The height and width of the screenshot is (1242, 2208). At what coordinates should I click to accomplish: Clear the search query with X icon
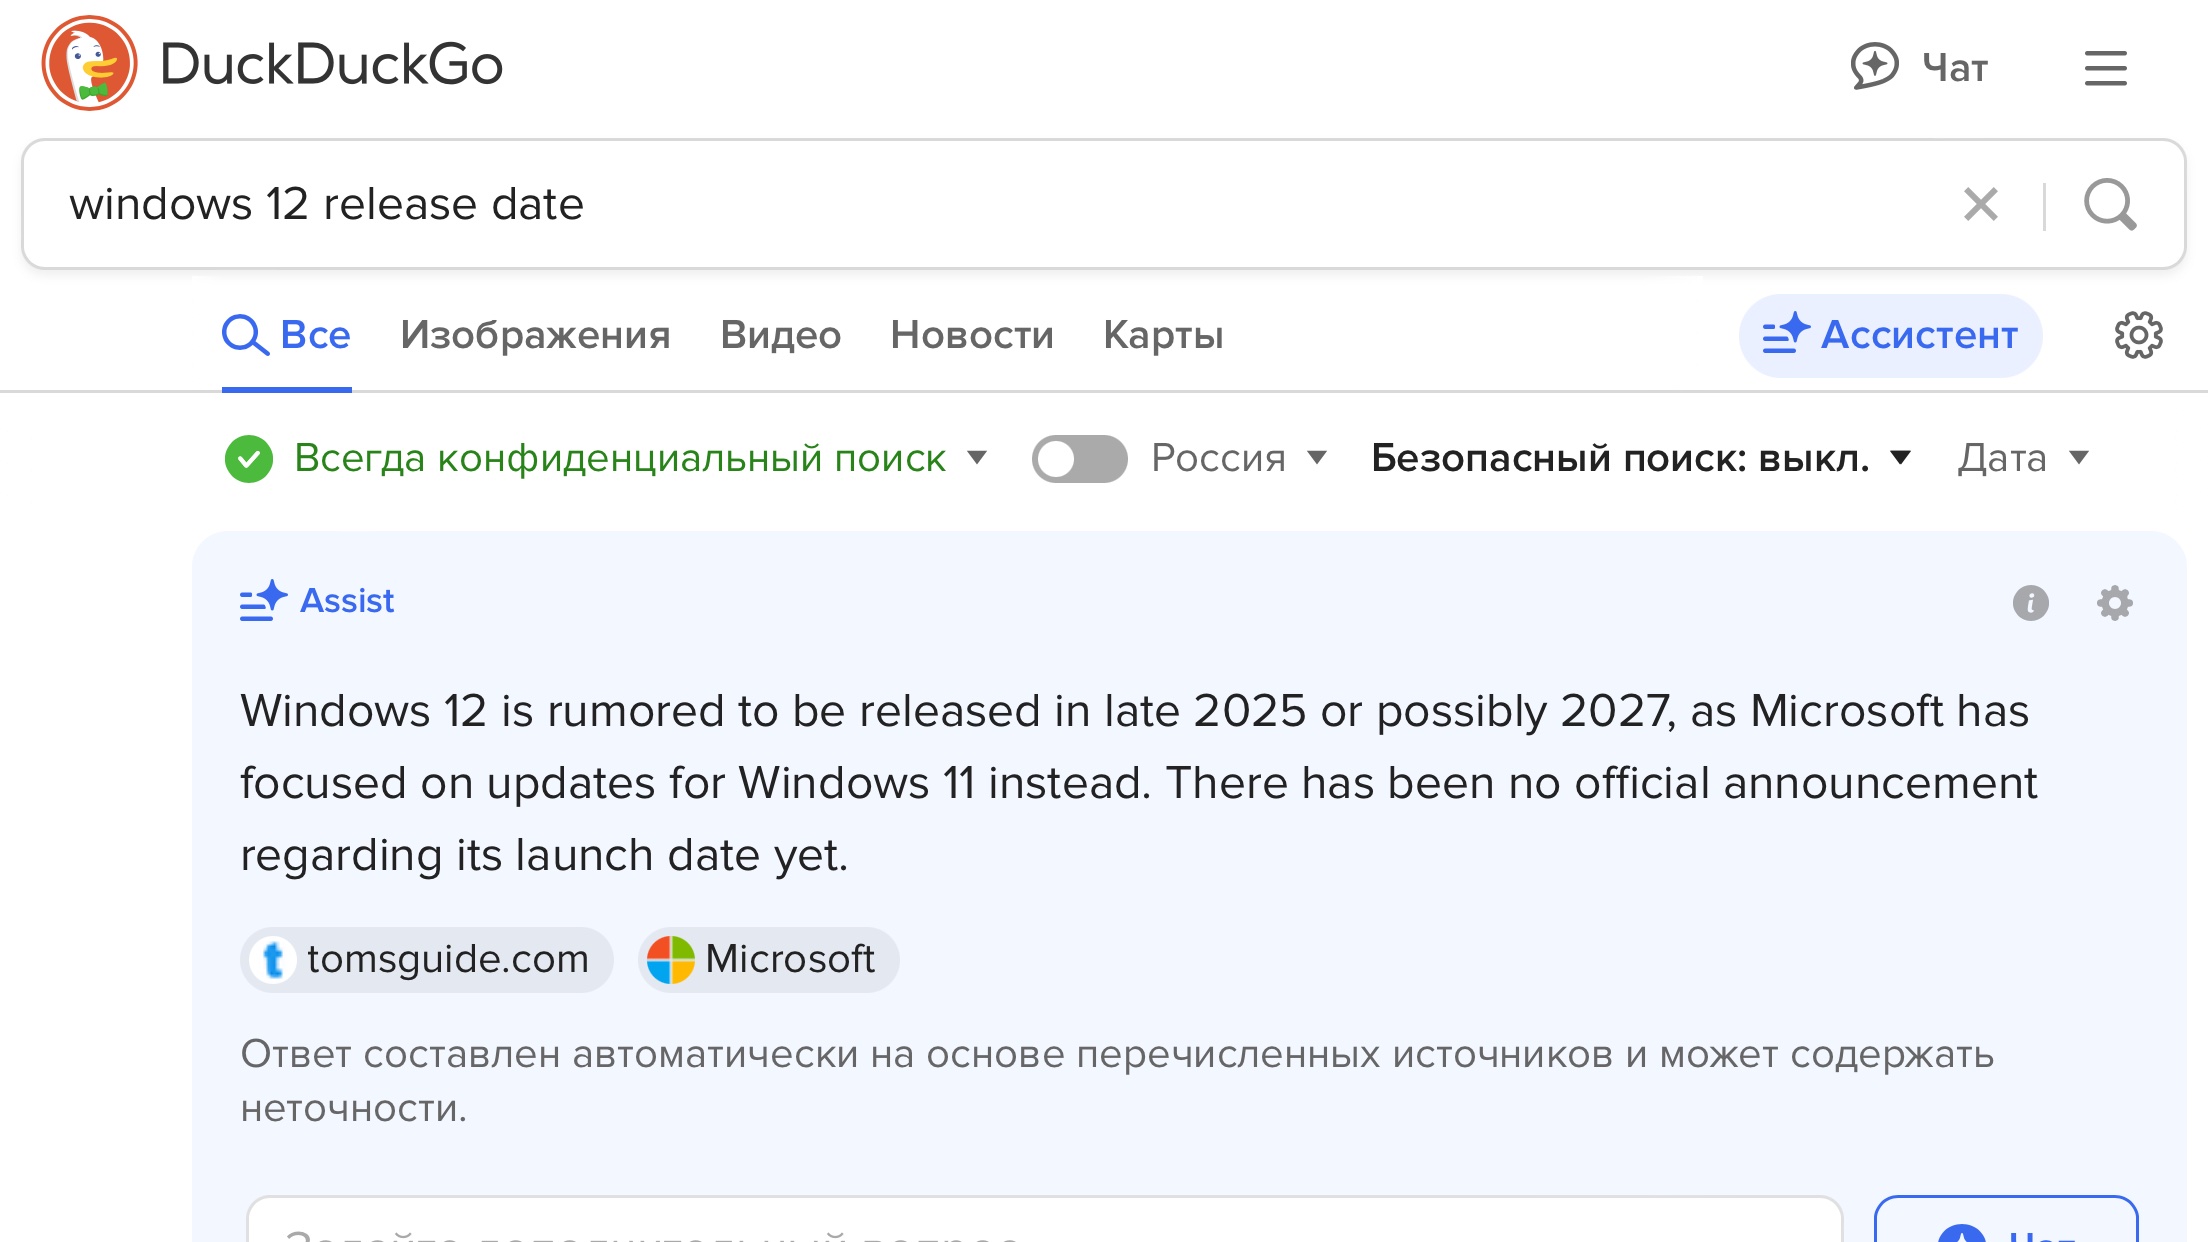[1980, 204]
